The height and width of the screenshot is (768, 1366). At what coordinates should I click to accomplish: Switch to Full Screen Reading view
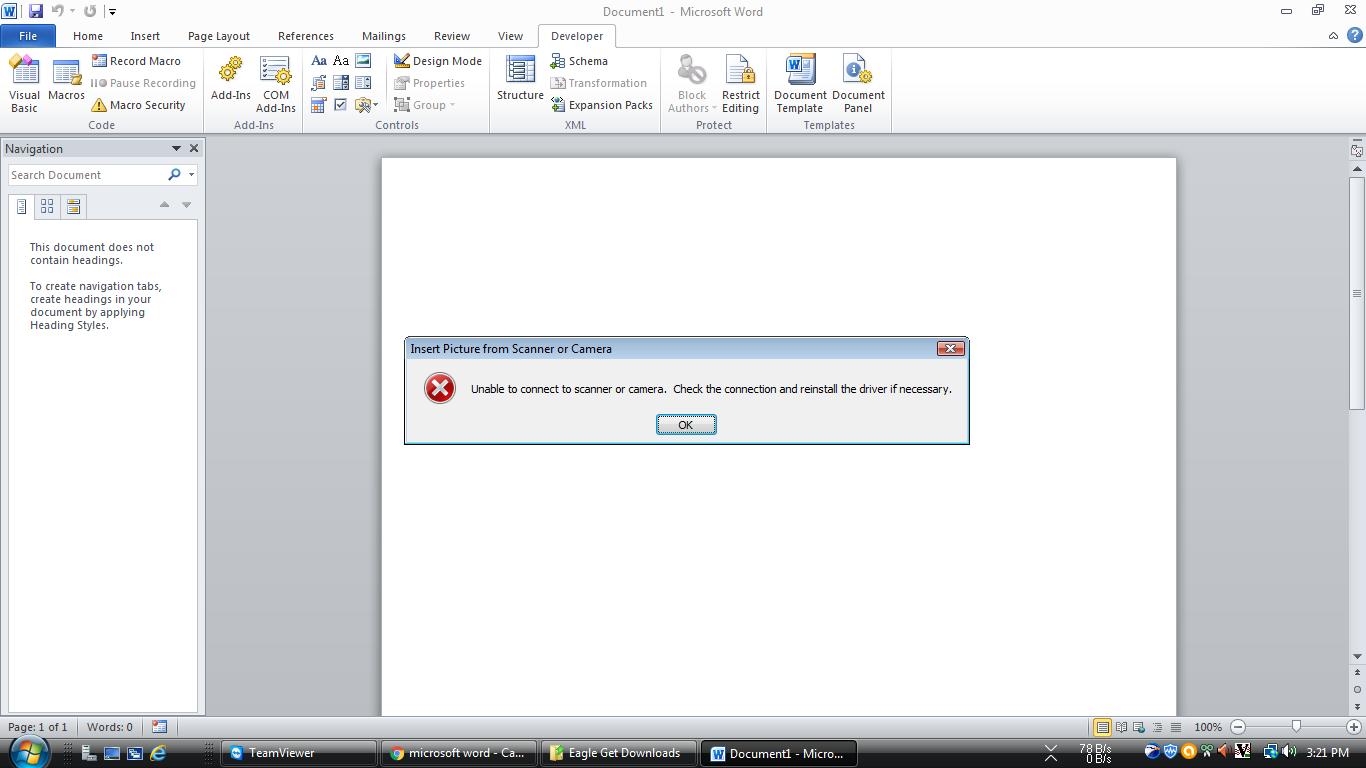(x=1121, y=727)
